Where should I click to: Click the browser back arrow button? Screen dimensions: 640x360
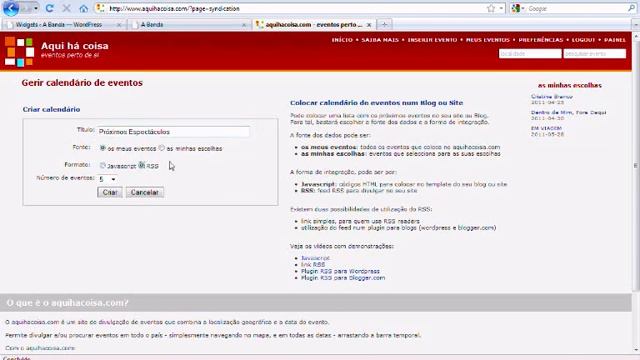coord(11,8)
